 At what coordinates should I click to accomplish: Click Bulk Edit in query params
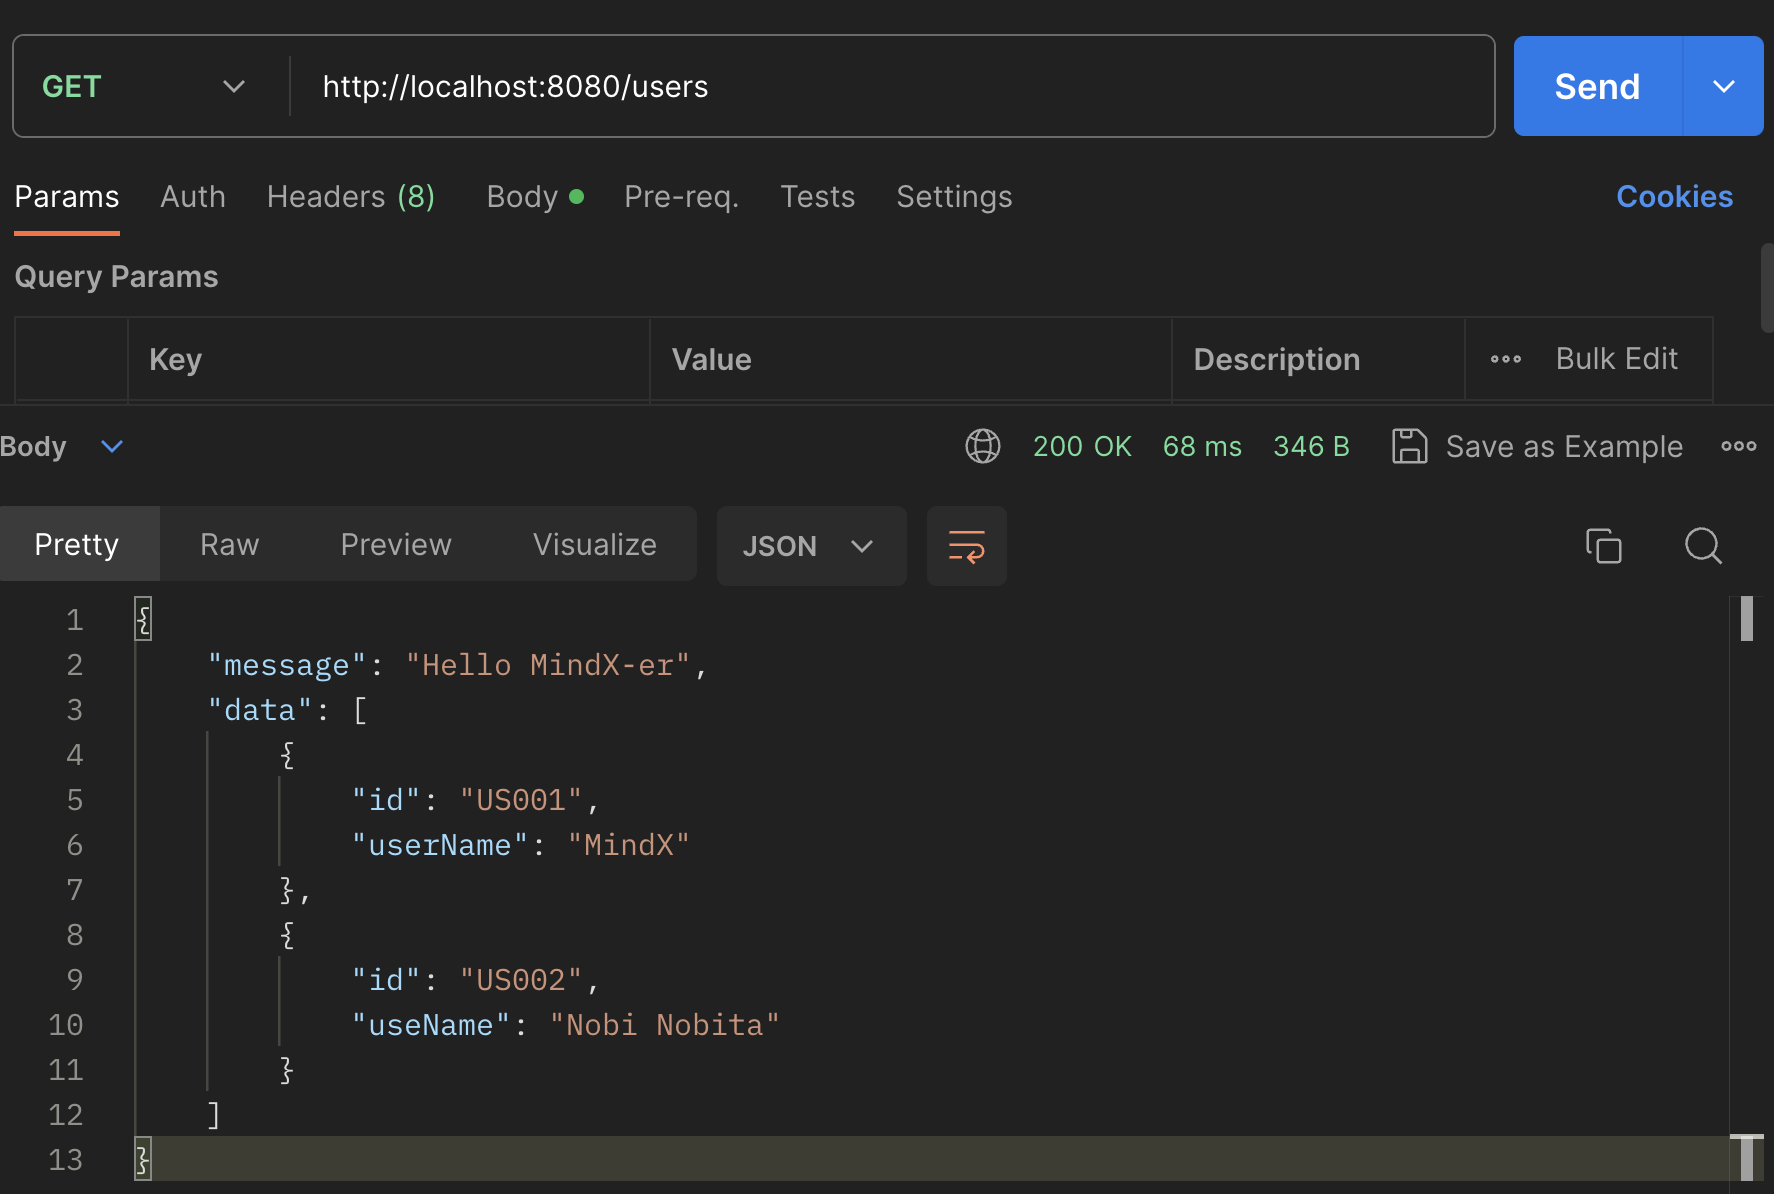pyautogui.click(x=1616, y=359)
